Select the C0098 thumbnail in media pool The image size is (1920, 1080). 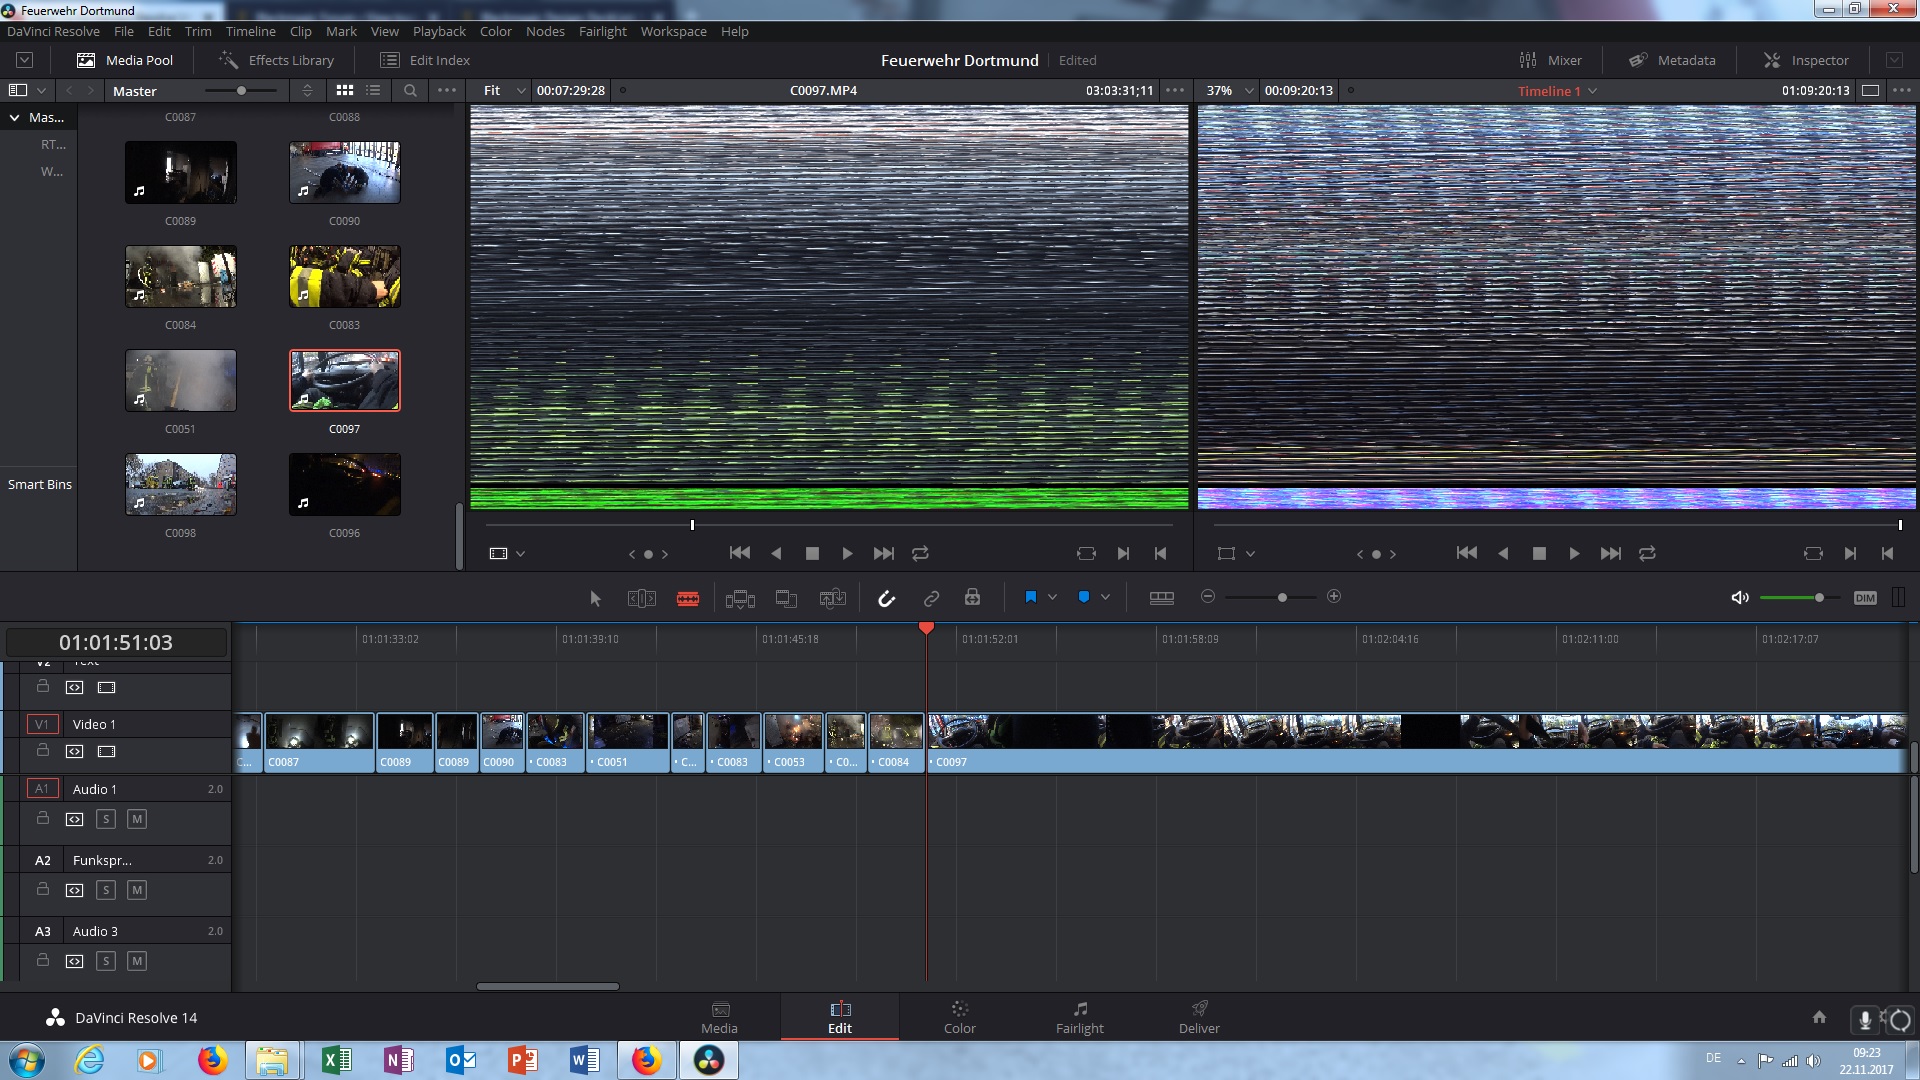181,484
